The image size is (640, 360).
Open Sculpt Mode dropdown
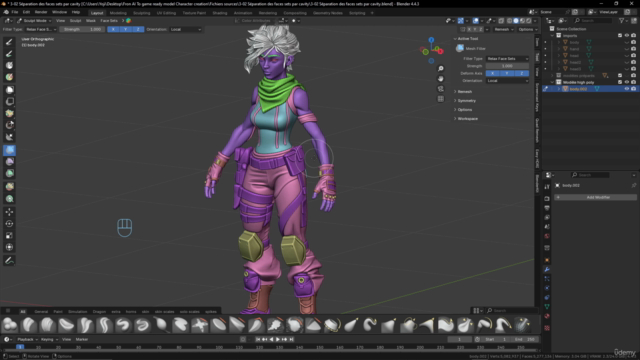[x=34, y=20]
